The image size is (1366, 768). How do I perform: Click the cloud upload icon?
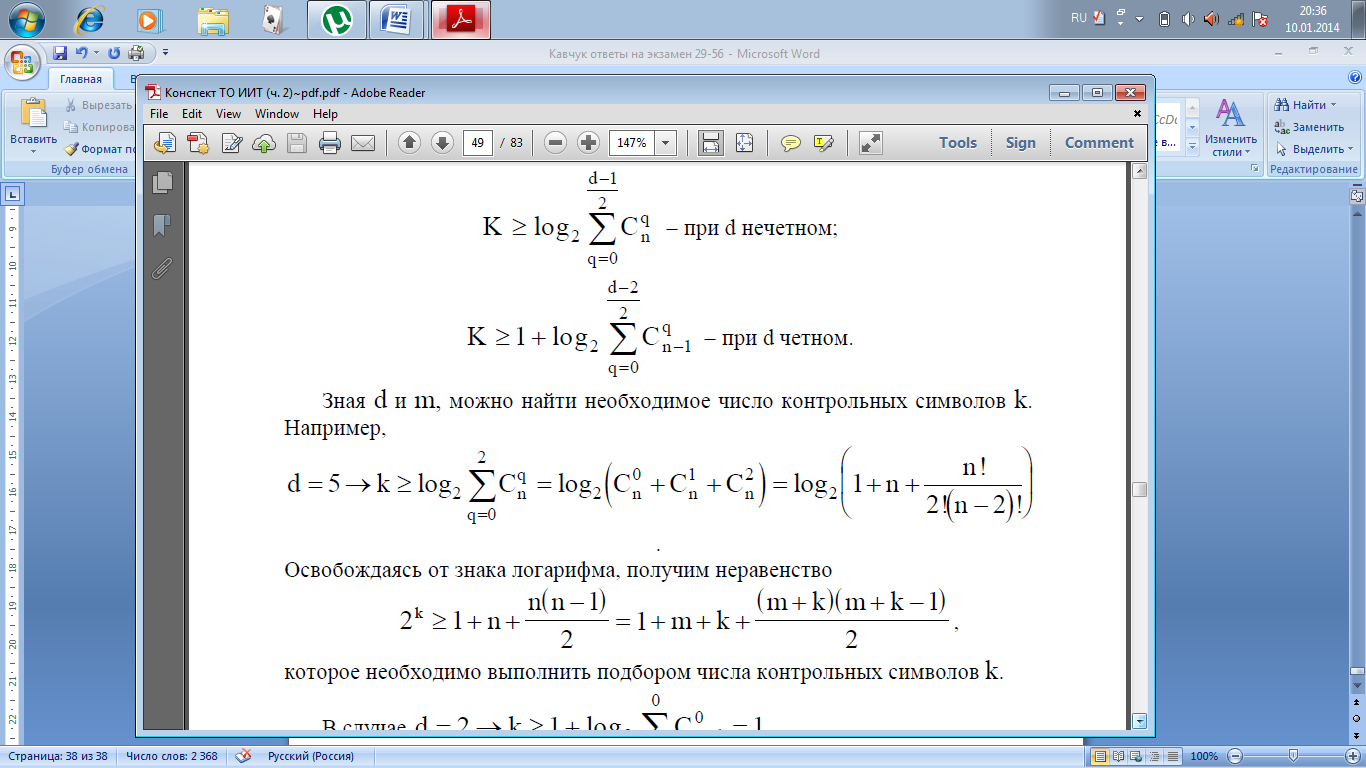[x=264, y=143]
